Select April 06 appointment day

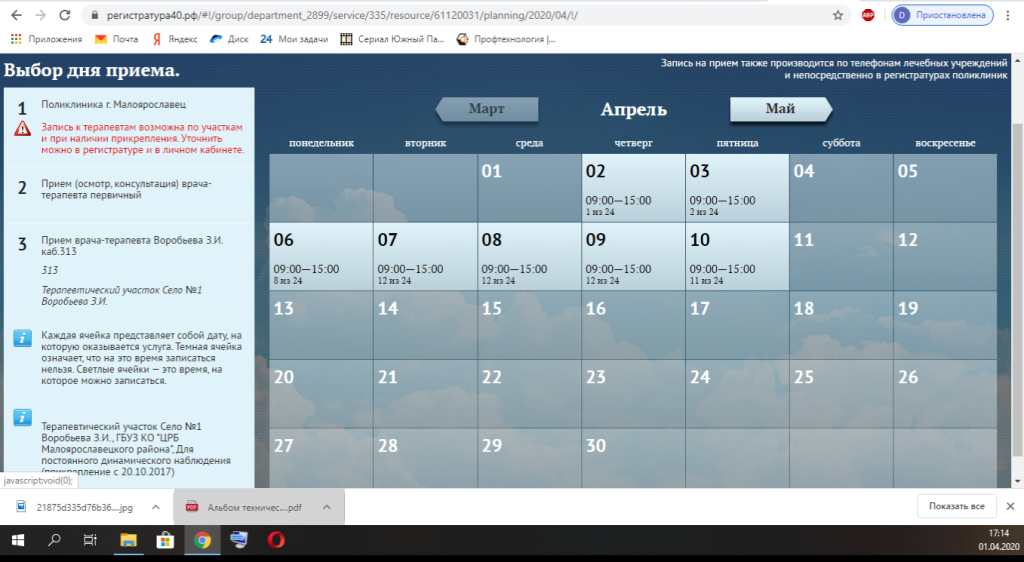tap(321, 256)
